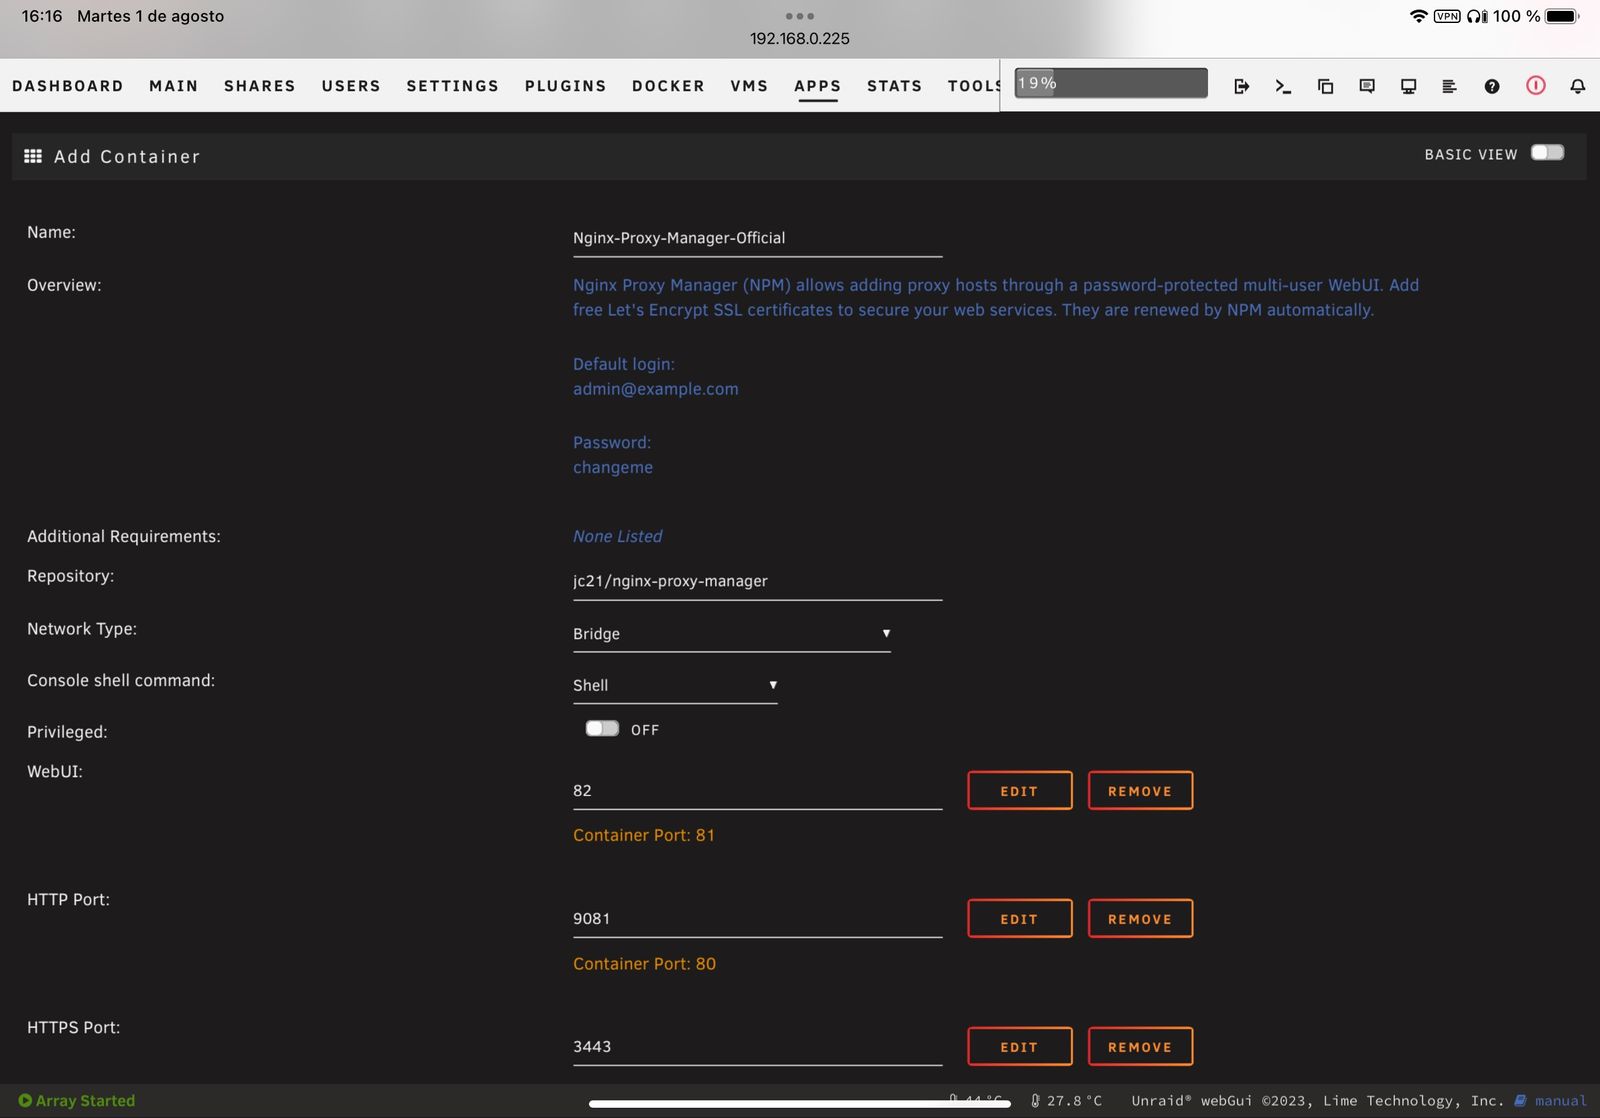Click the 27.8 °C temperature icon
Viewport: 1600px width, 1118px height.
pyautogui.click(x=1035, y=1100)
